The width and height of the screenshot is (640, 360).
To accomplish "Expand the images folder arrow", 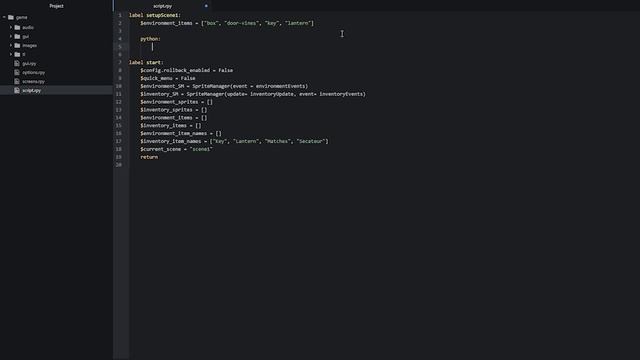I will click(11, 45).
